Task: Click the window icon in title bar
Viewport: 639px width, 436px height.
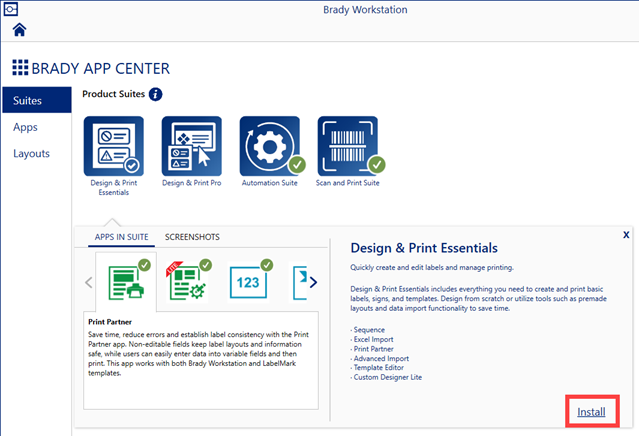Action: tap(11, 9)
